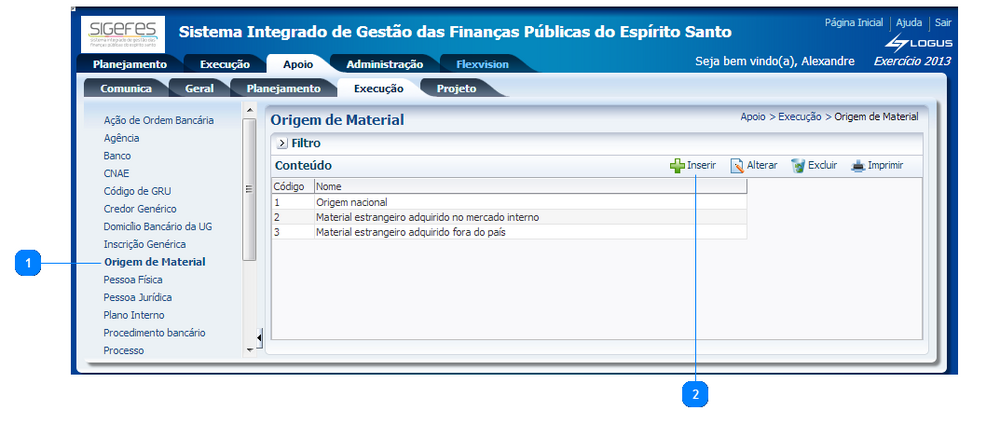The height and width of the screenshot is (424, 1000).
Task: Expand the Filtro section
Action: pyautogui.click(x=282, y=144)
